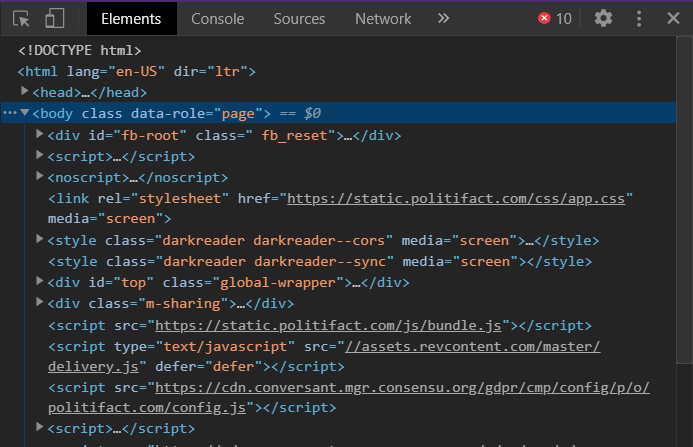Screen dimensions: 693x447
Task: Show more tabs with double chevron
Action: [443, 19]
